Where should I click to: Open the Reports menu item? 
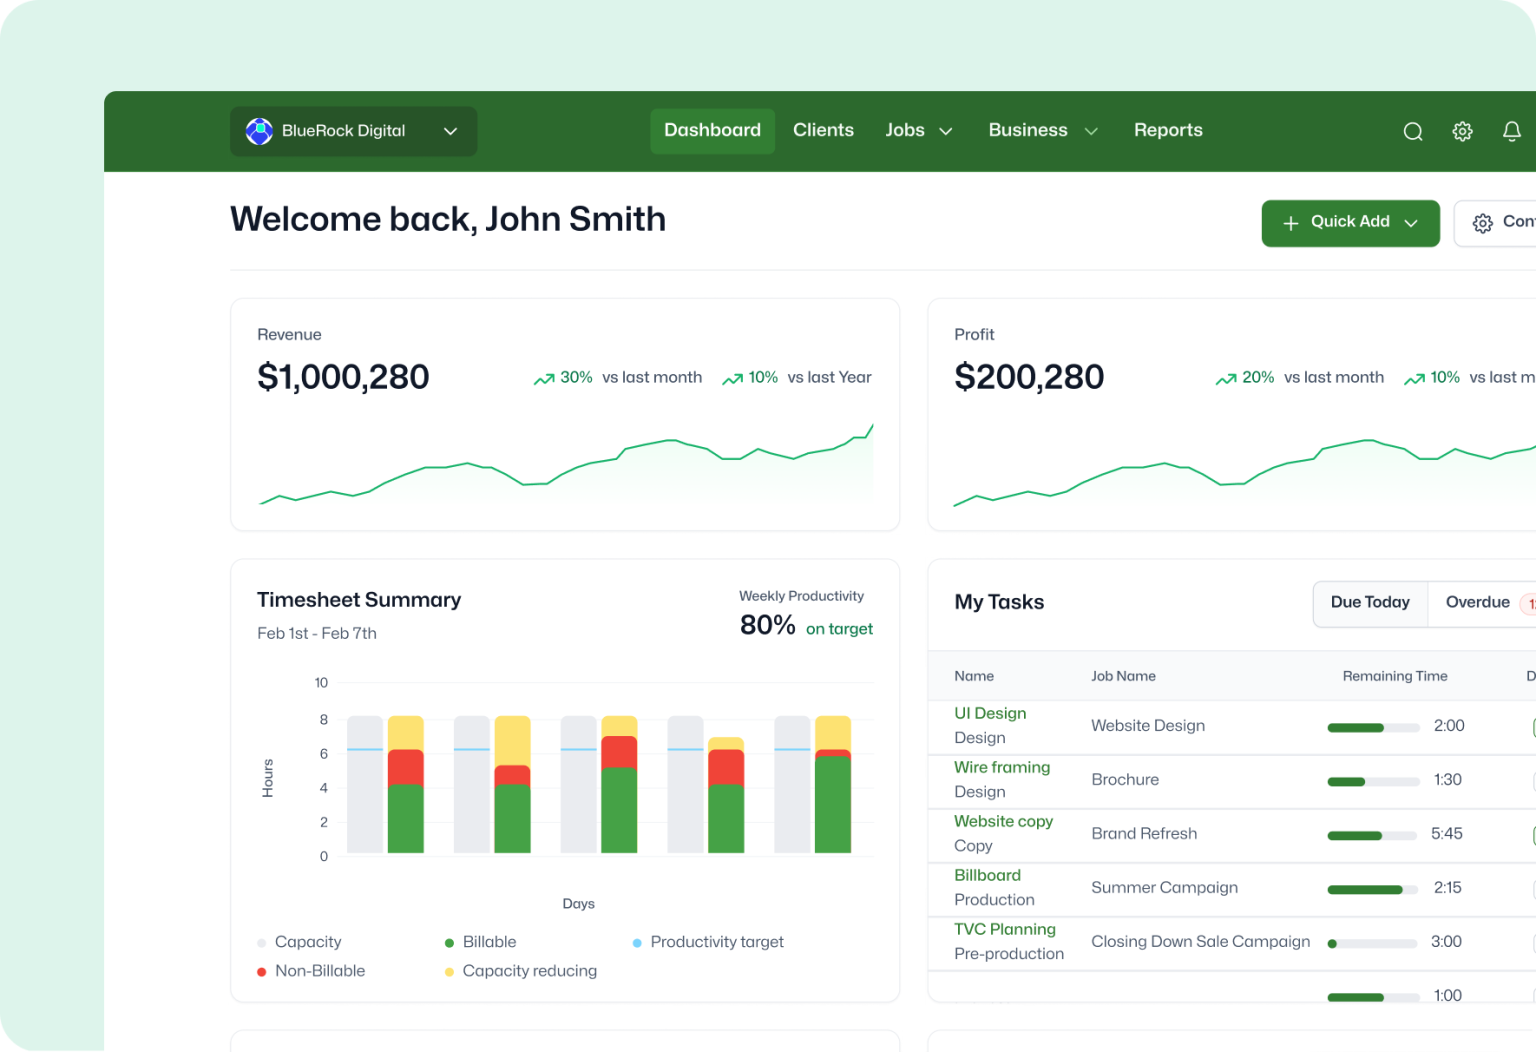click(x=1168, y=130)
